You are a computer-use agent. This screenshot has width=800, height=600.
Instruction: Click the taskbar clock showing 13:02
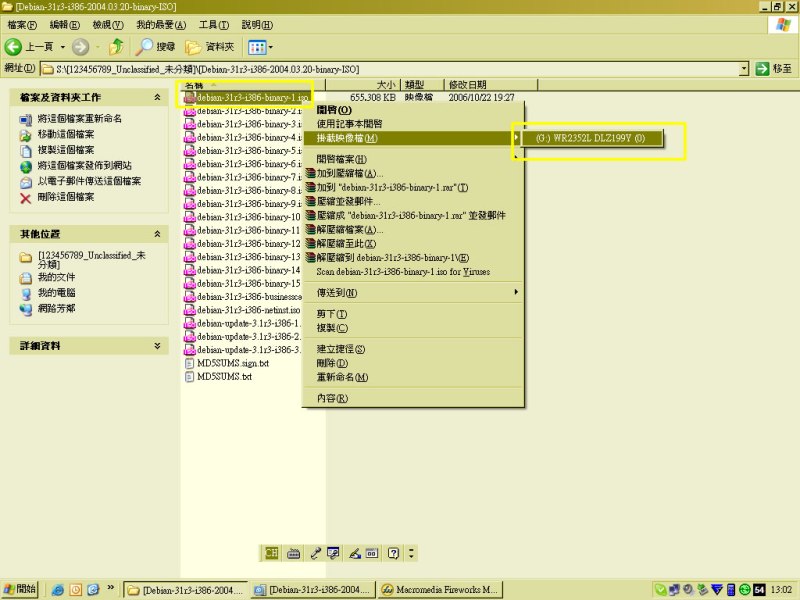coord(781,590)
